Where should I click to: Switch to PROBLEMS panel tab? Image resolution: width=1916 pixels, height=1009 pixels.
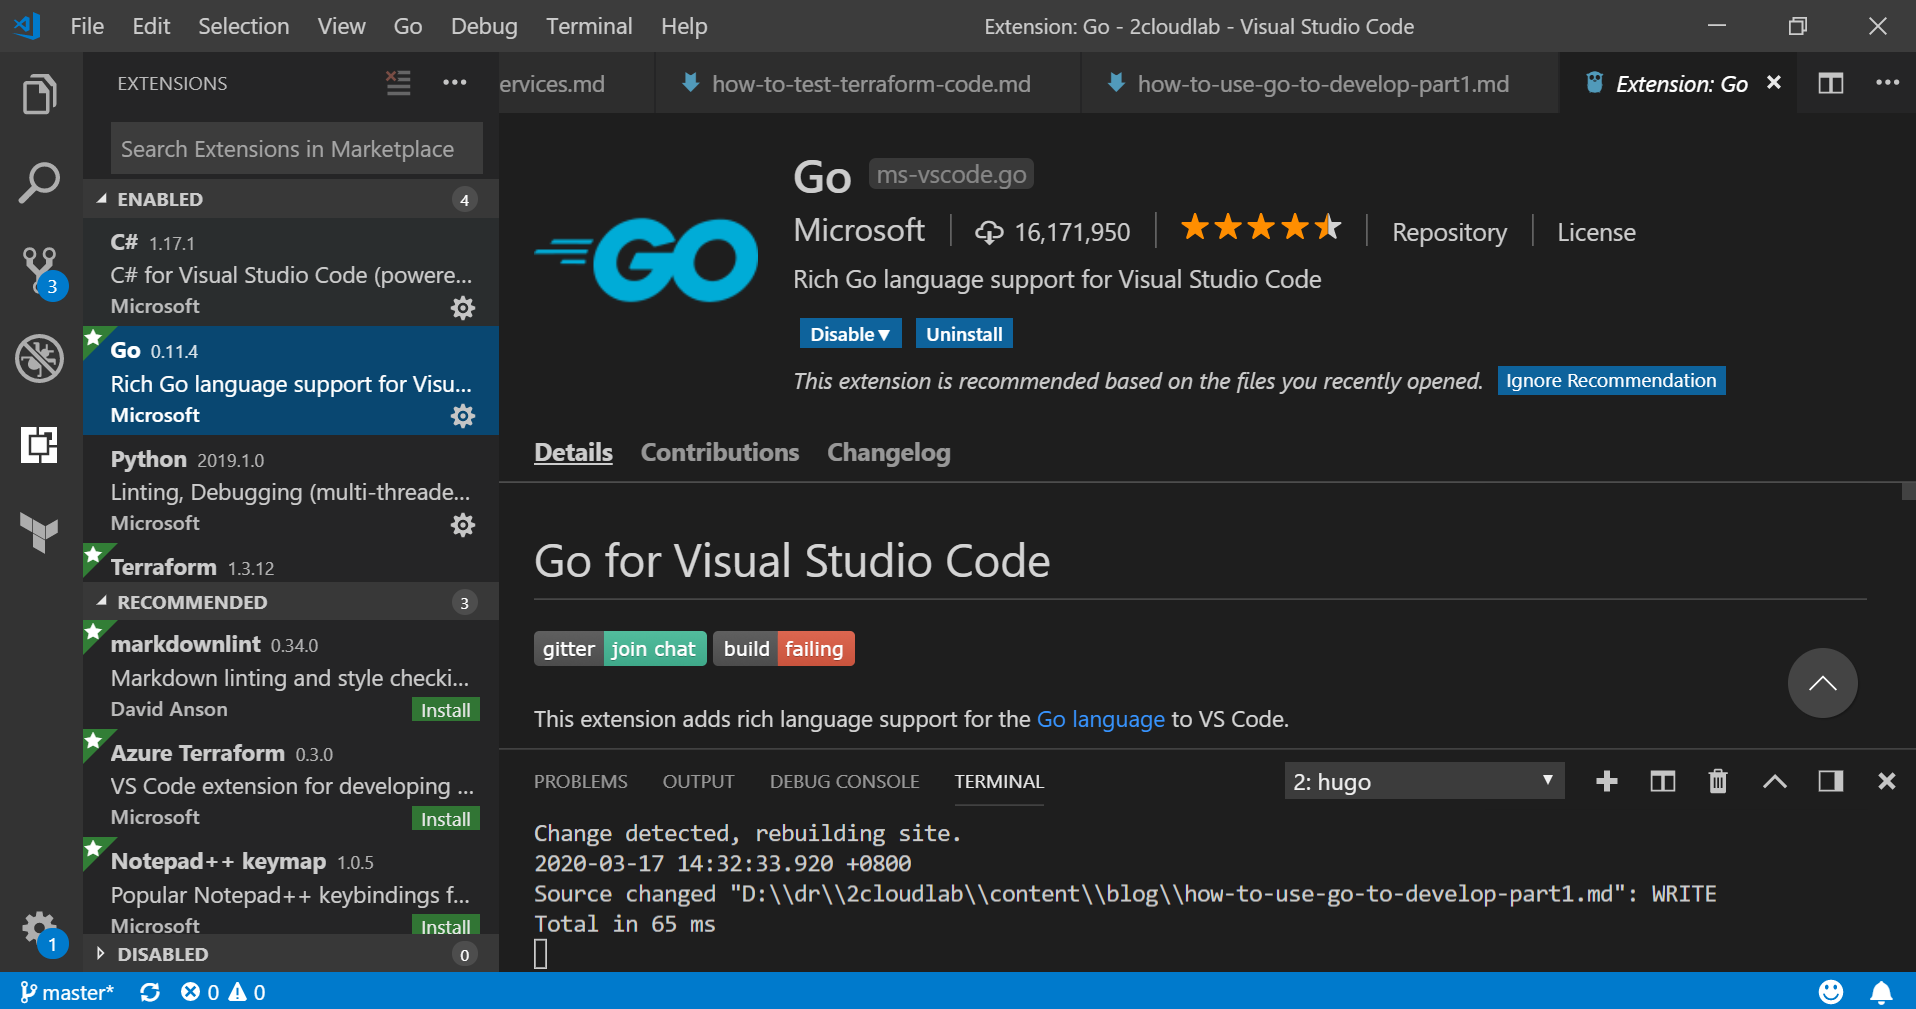pyautogui.click(x=581, y=781)
